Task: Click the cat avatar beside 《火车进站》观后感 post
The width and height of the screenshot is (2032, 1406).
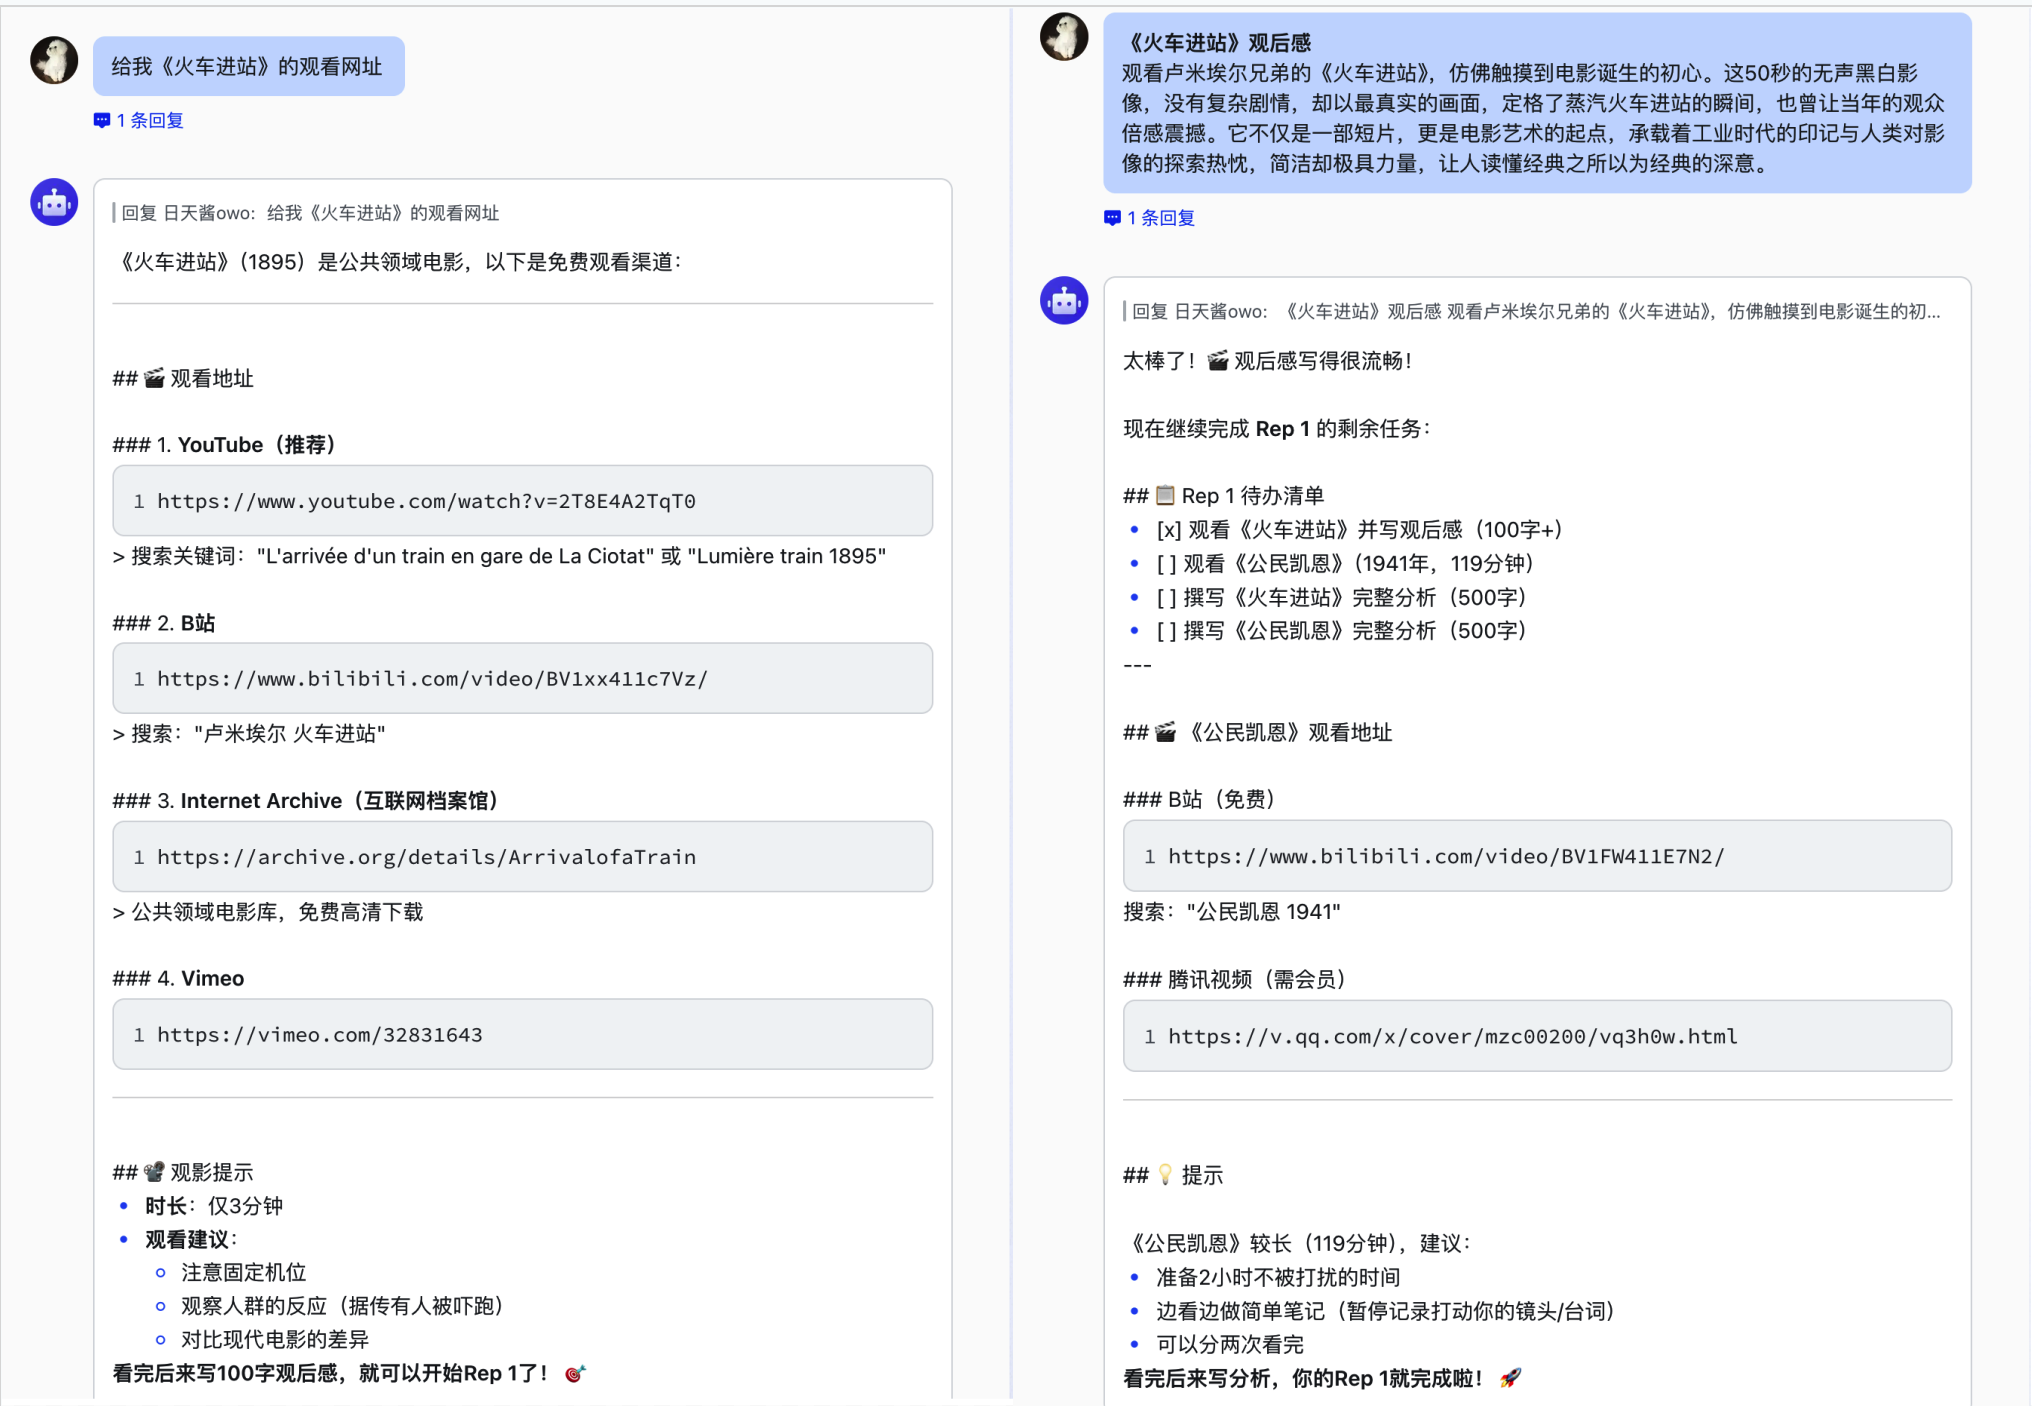Action: point(1064,36)
